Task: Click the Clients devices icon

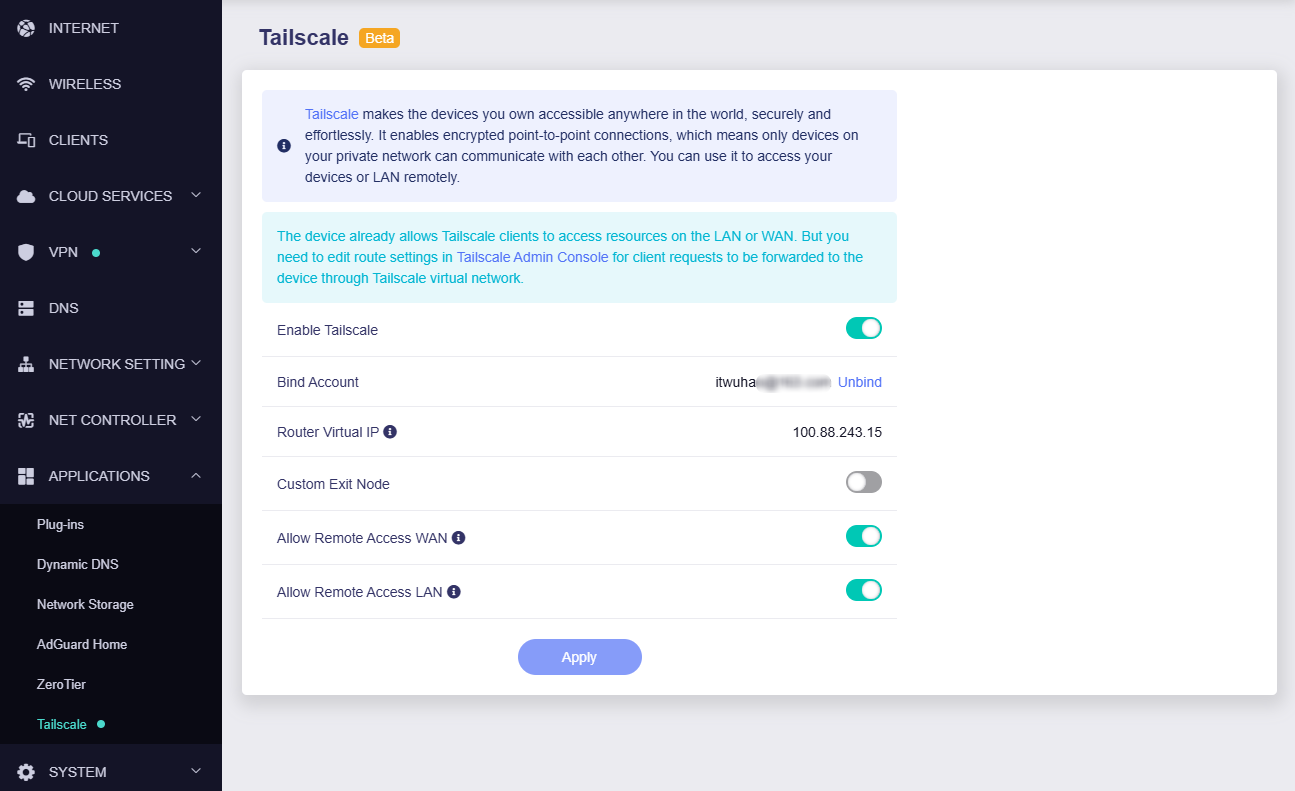Action: coord(26,140)
